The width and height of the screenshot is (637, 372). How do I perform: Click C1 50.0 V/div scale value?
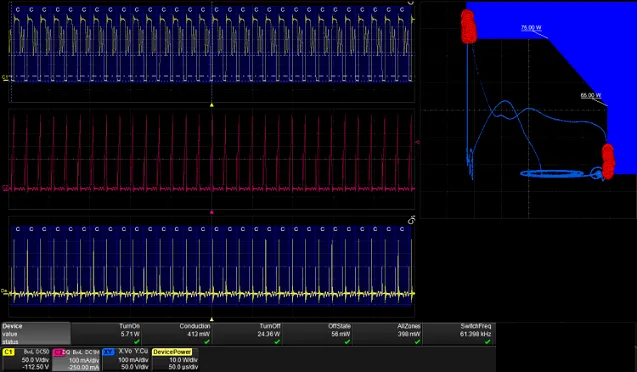coord(35,360)
